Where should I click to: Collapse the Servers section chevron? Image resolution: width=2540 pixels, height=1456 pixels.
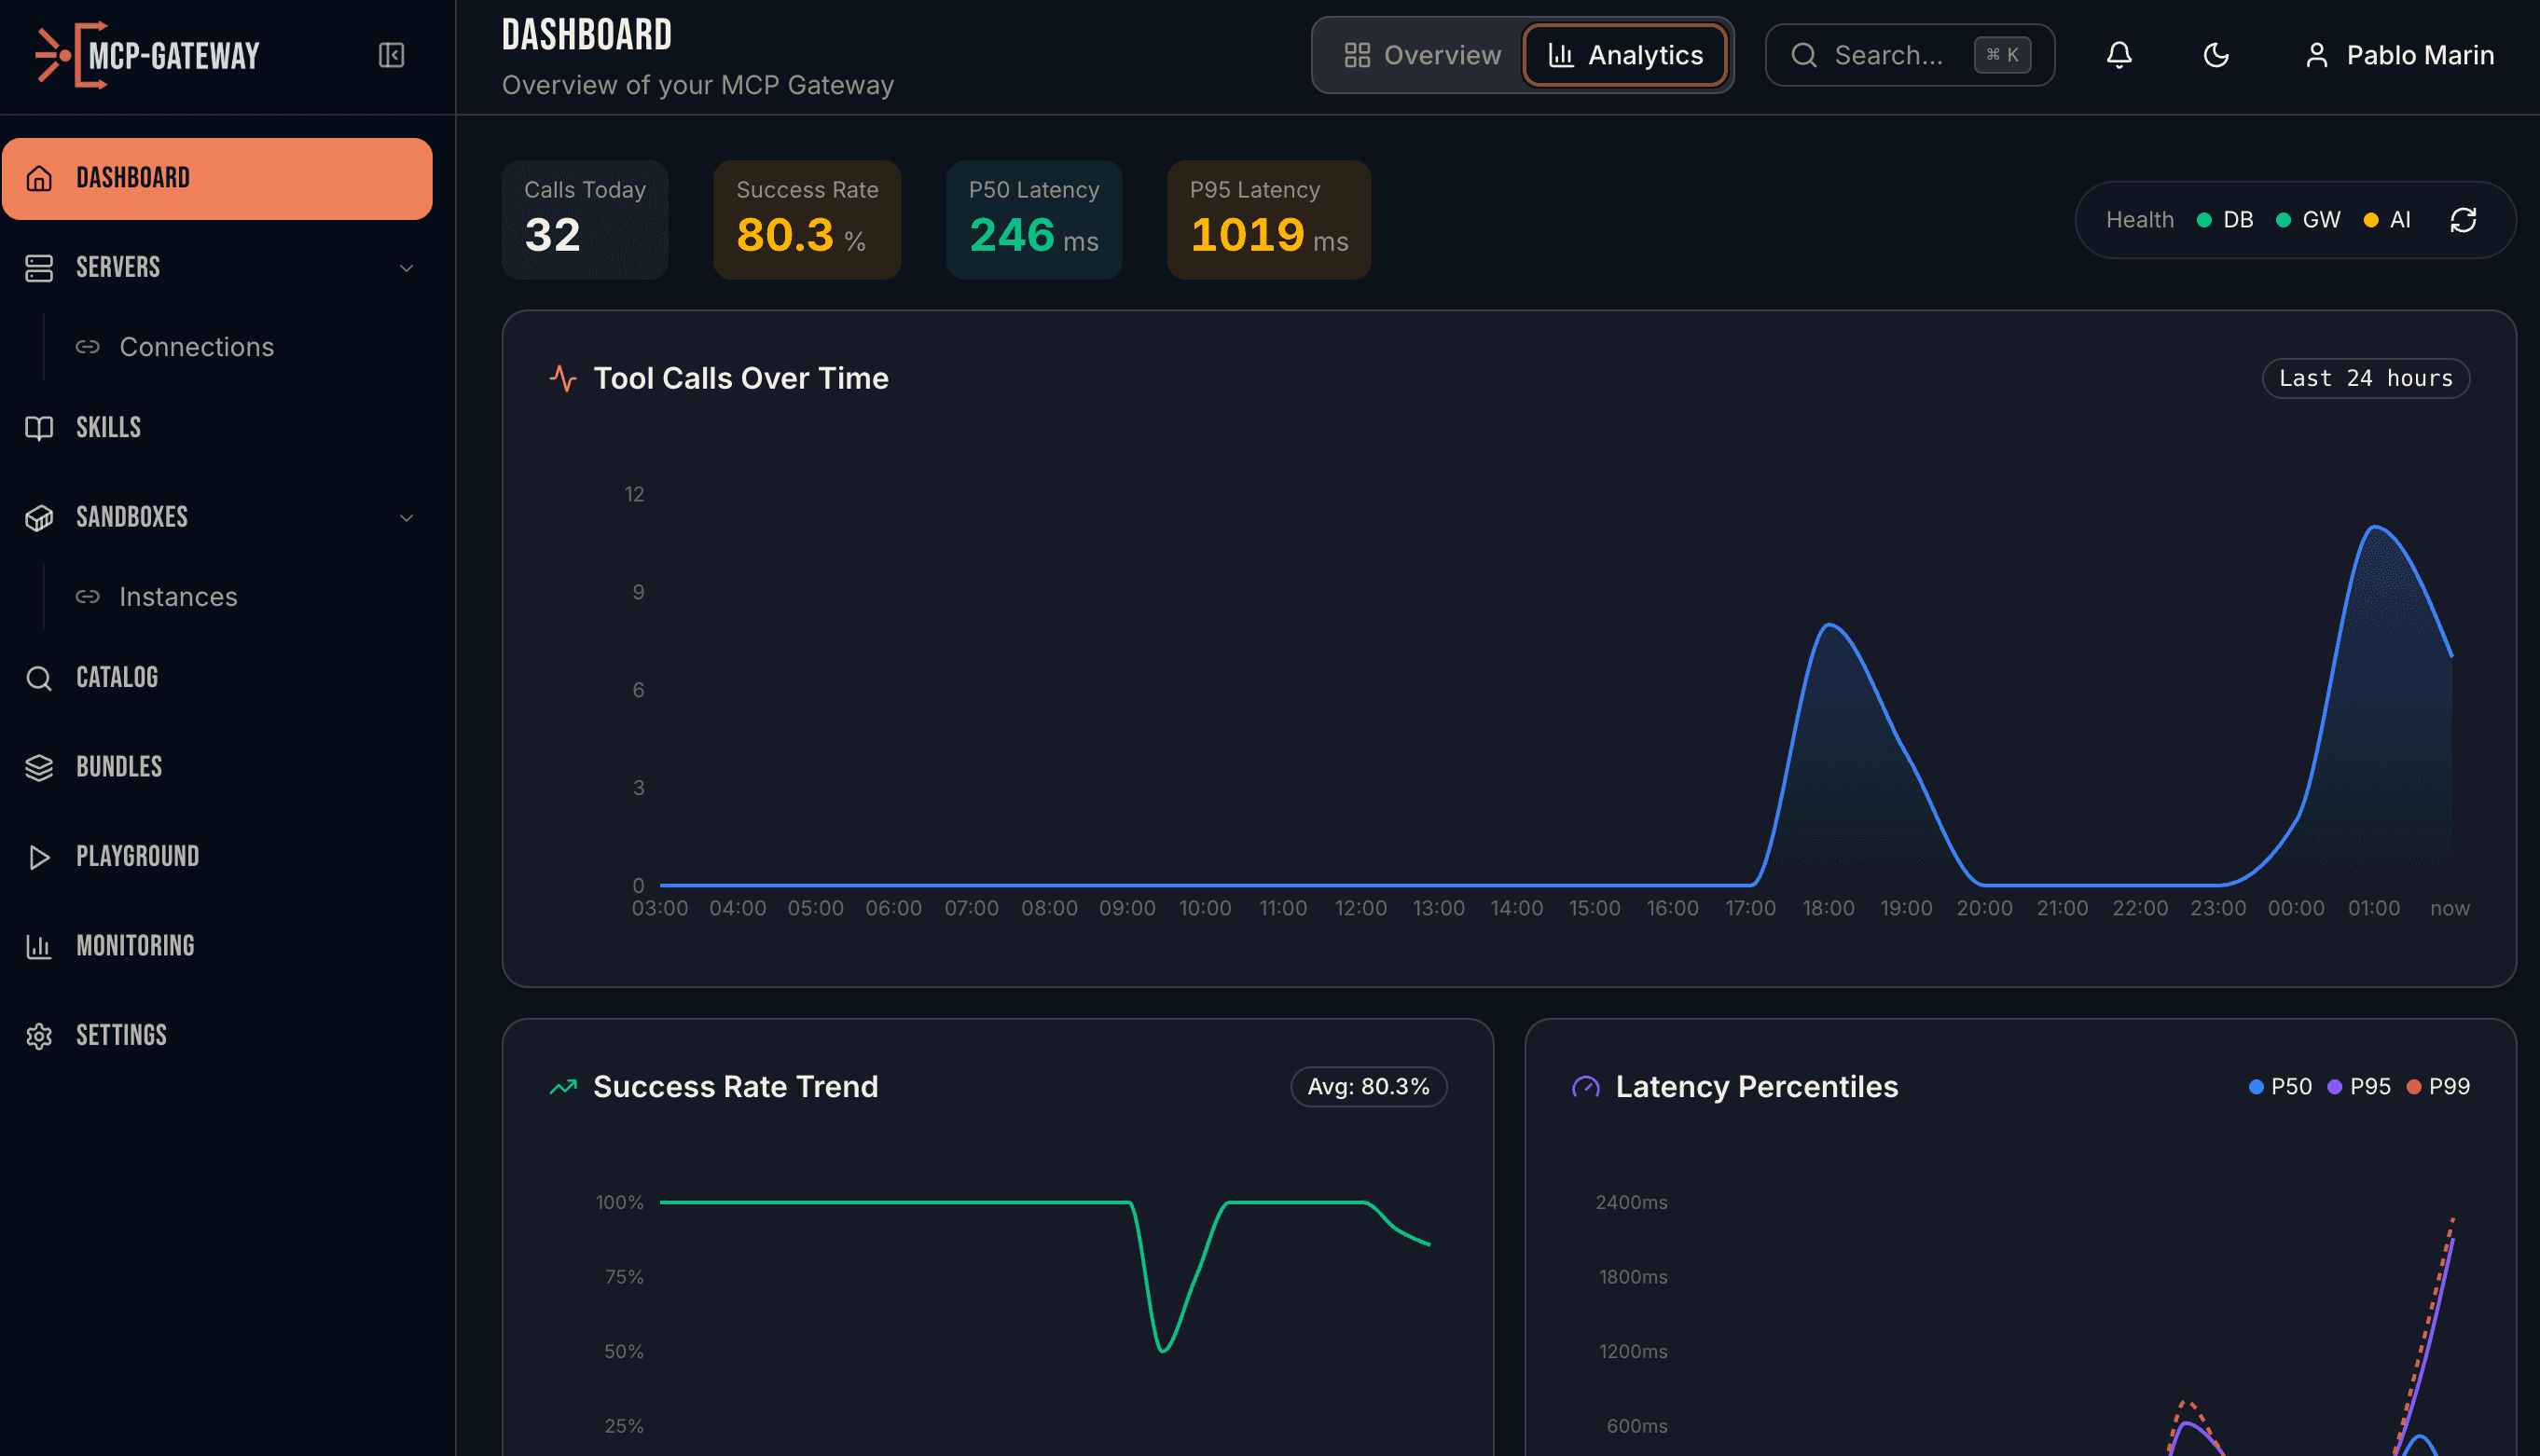tap(405, 268)
